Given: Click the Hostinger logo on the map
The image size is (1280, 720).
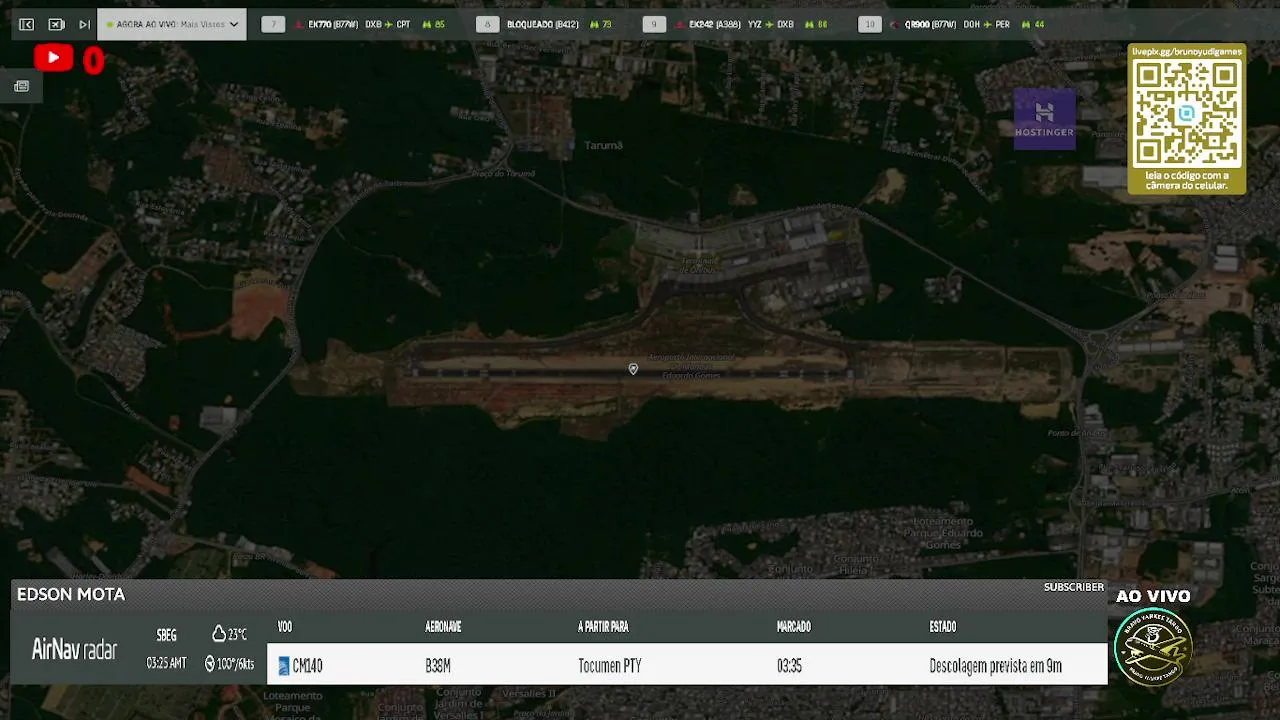Looking at the screenshot, I should 1045,119.
